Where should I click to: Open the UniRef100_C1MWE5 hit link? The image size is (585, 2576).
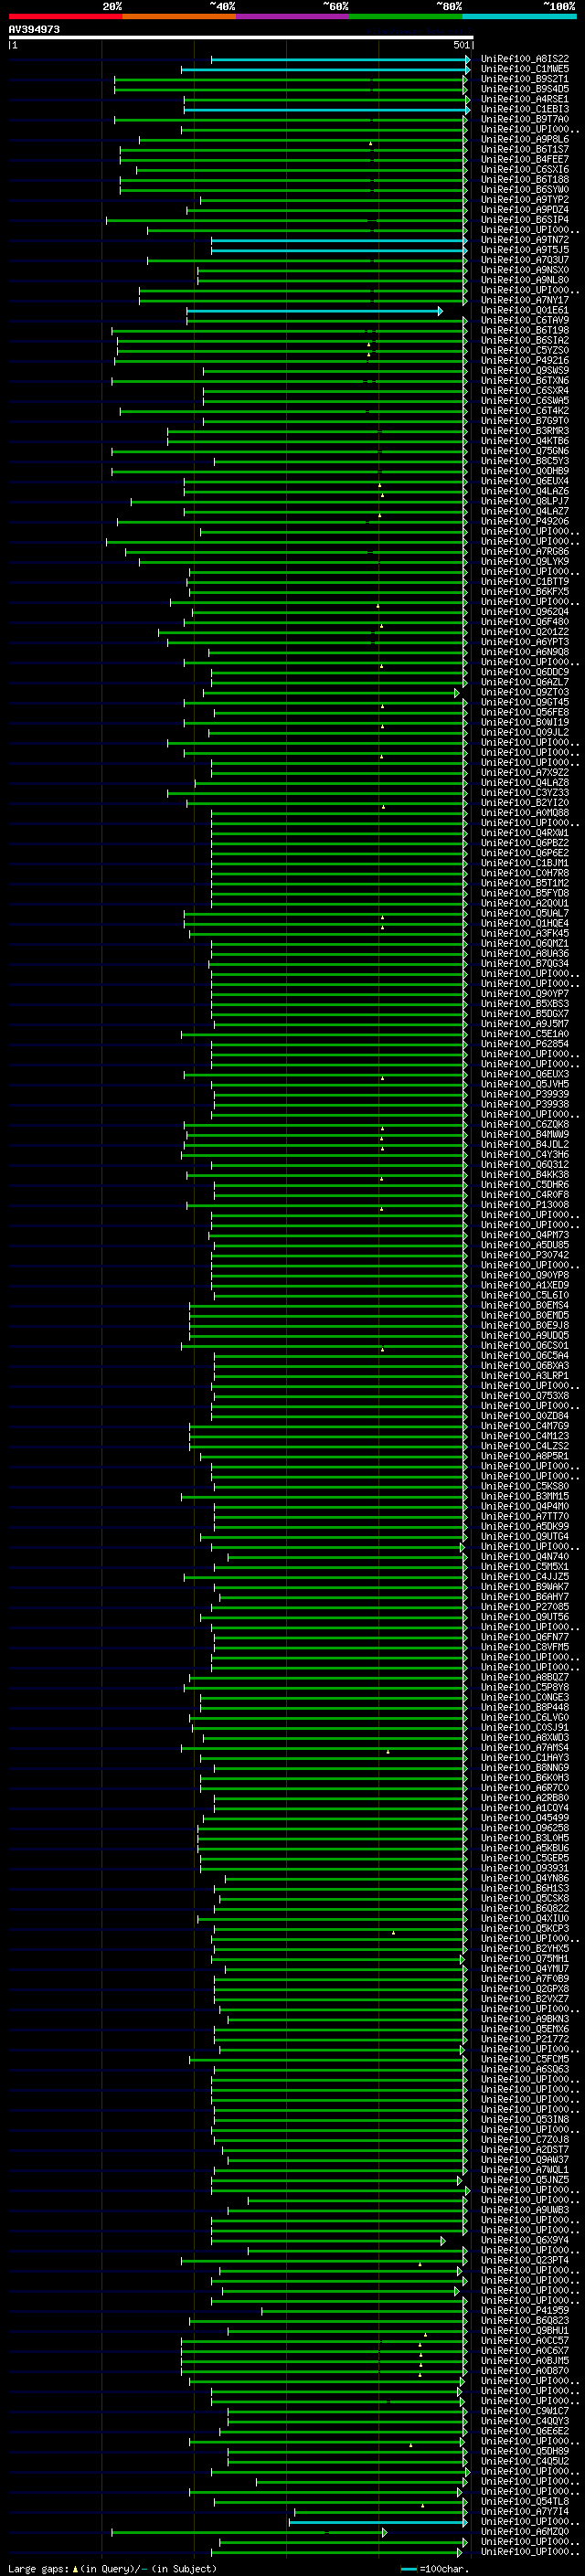[x=525, y=69]
